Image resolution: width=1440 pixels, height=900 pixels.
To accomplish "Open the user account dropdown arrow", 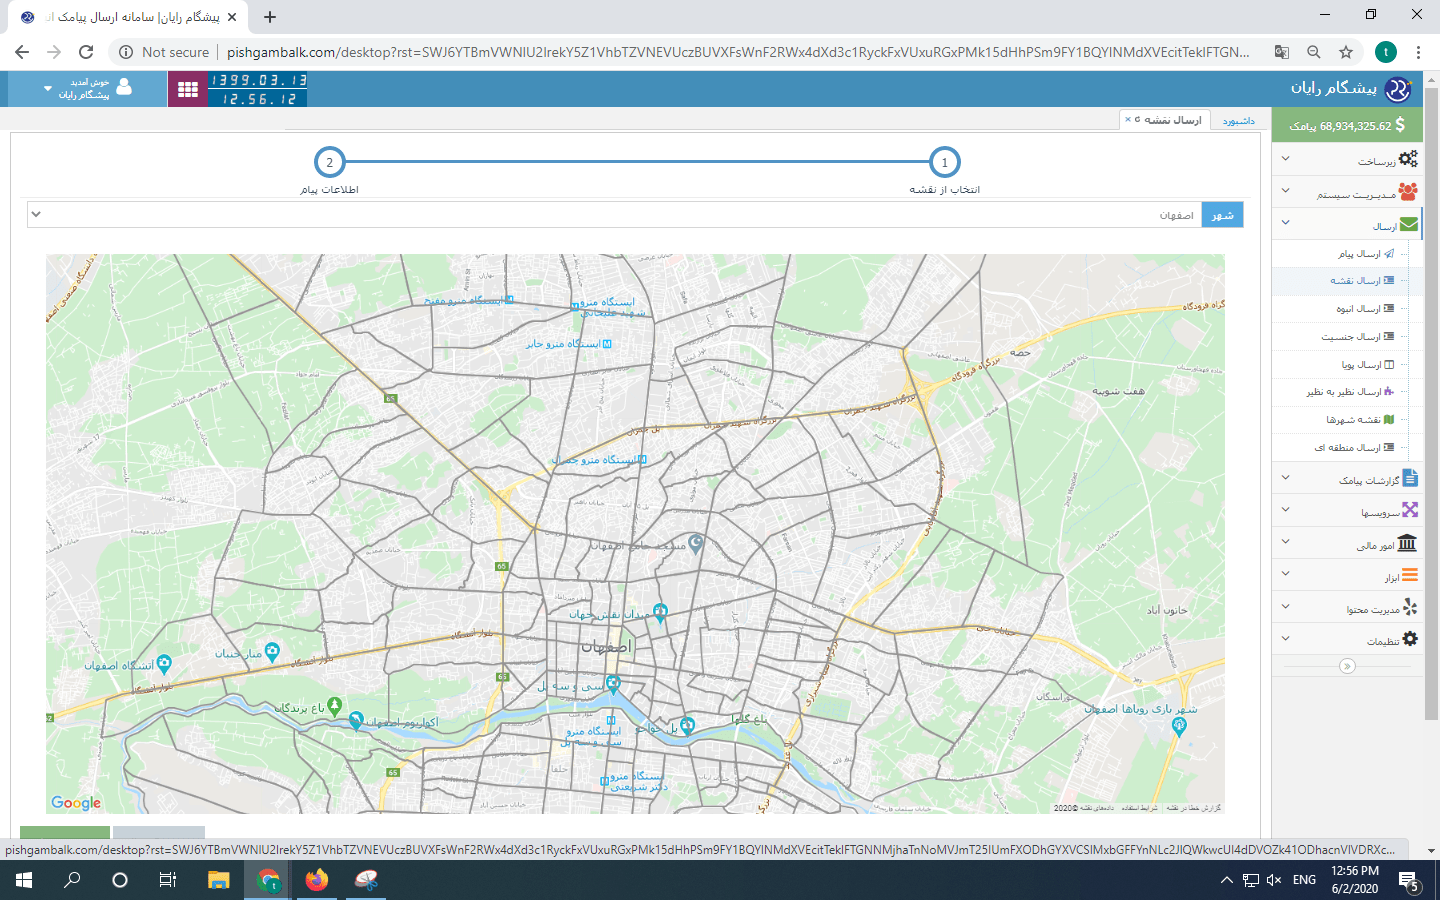I will tap(47, 89).
